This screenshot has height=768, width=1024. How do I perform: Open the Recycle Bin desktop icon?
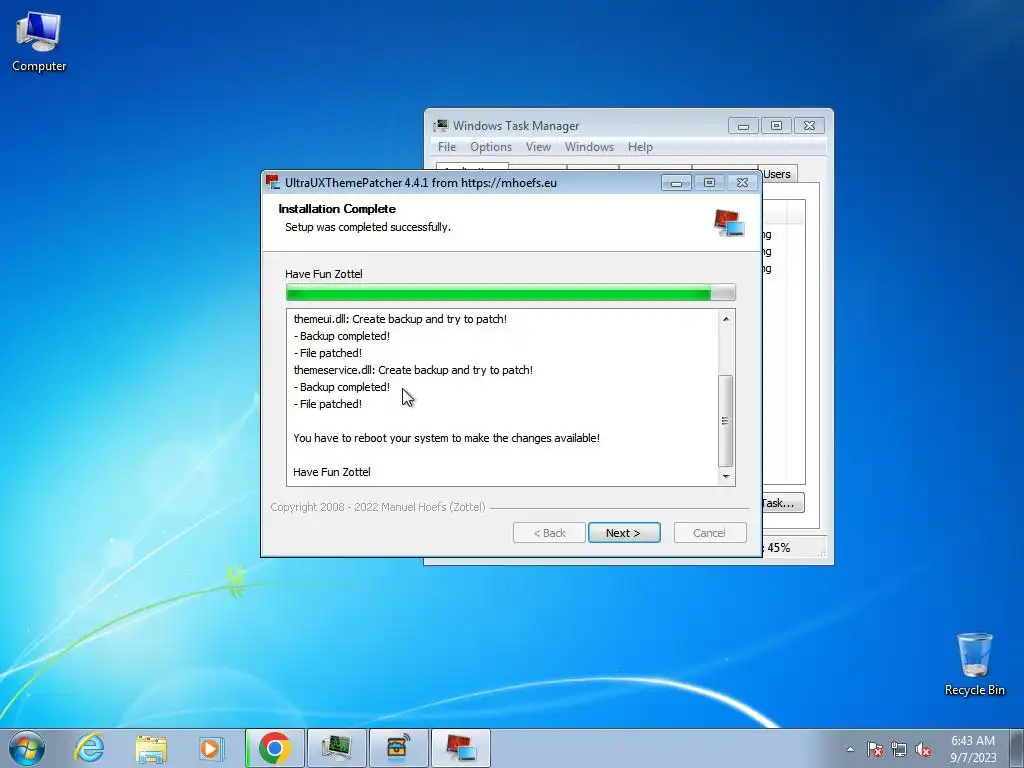tap(974, 664)
